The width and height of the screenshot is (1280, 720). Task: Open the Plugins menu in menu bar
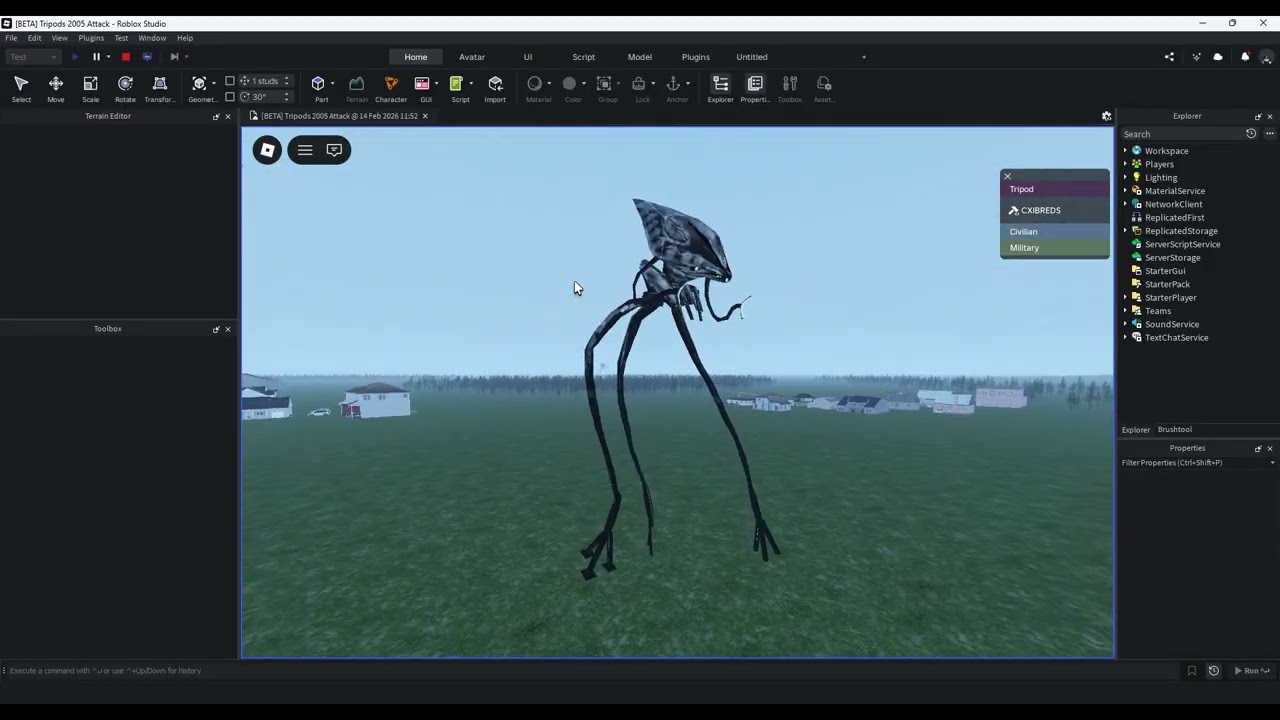[91, 38]
